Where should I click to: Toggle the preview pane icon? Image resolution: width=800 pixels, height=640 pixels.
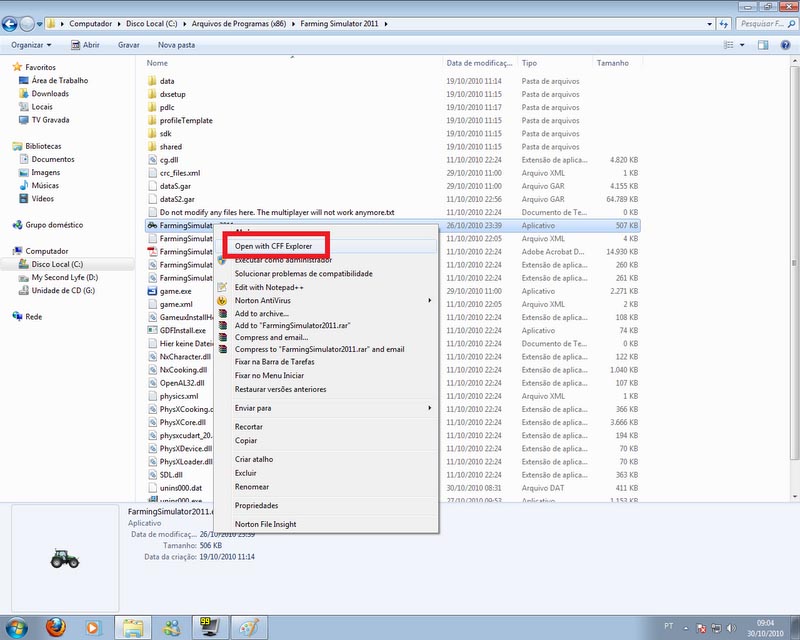point(762,45)
